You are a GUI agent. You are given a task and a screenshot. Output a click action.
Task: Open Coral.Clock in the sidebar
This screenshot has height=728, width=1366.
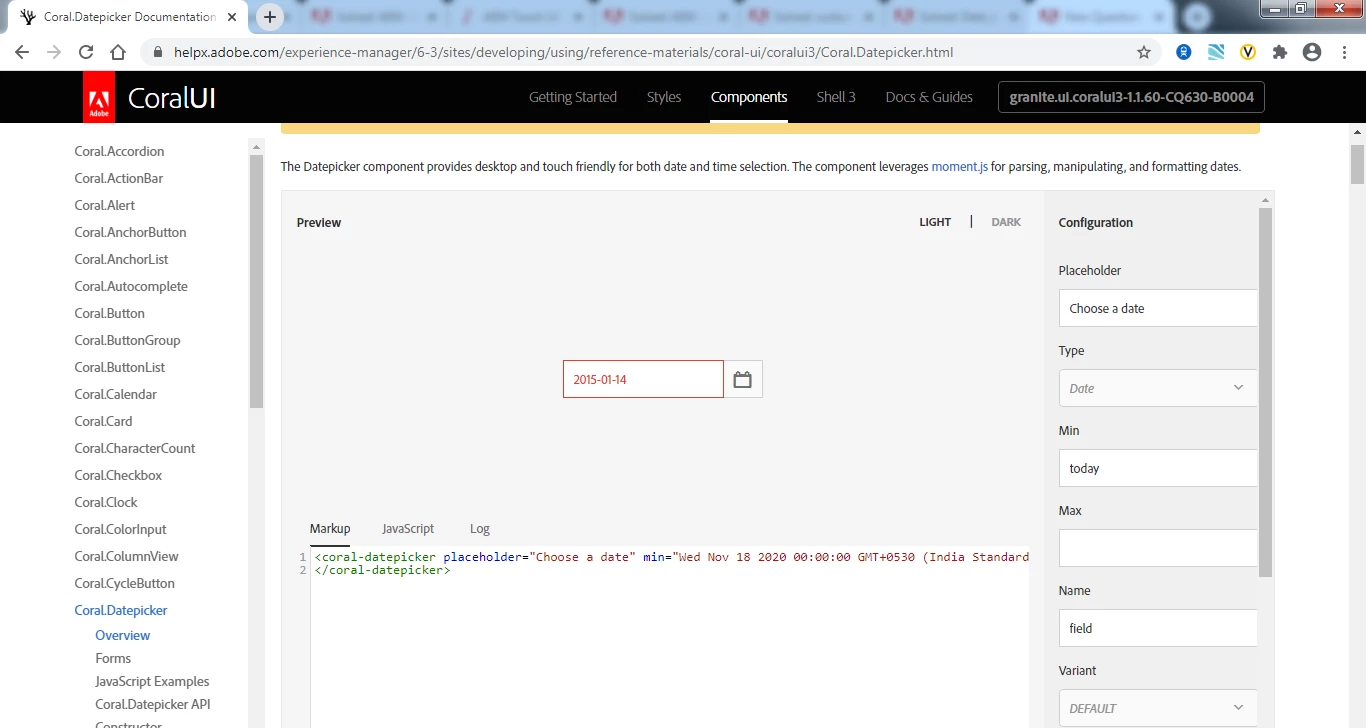click(106, 502)
